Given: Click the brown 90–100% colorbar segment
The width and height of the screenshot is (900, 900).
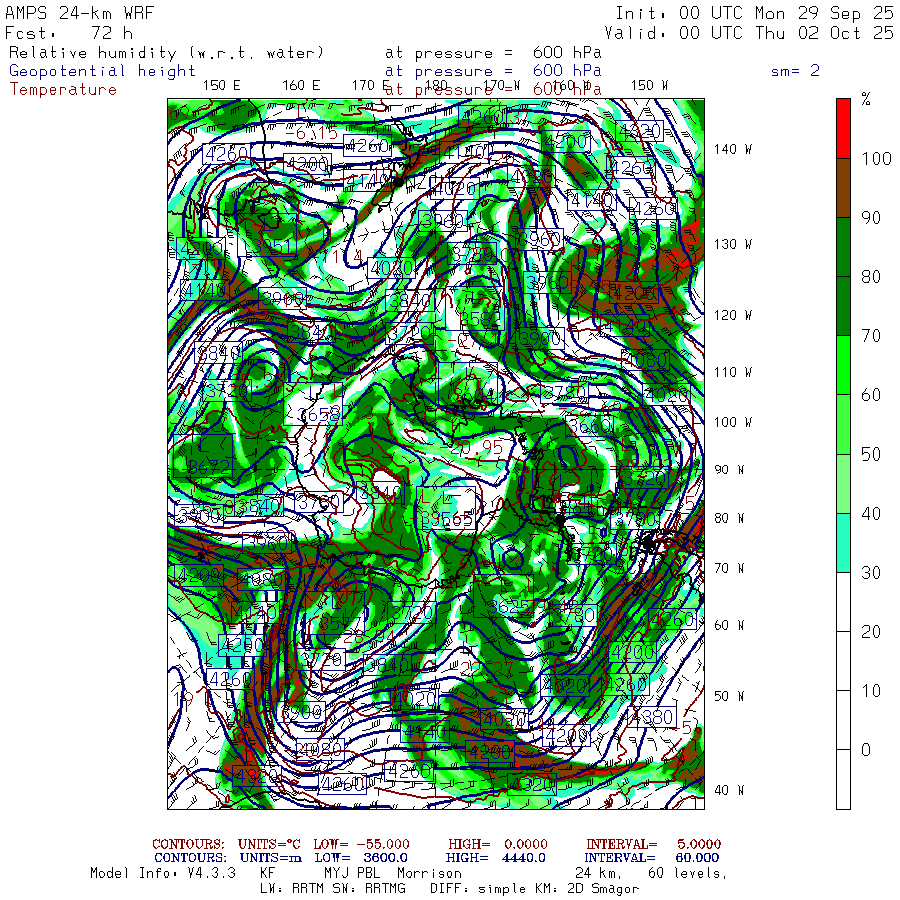Looking at the screenshot, I should 843,188.
